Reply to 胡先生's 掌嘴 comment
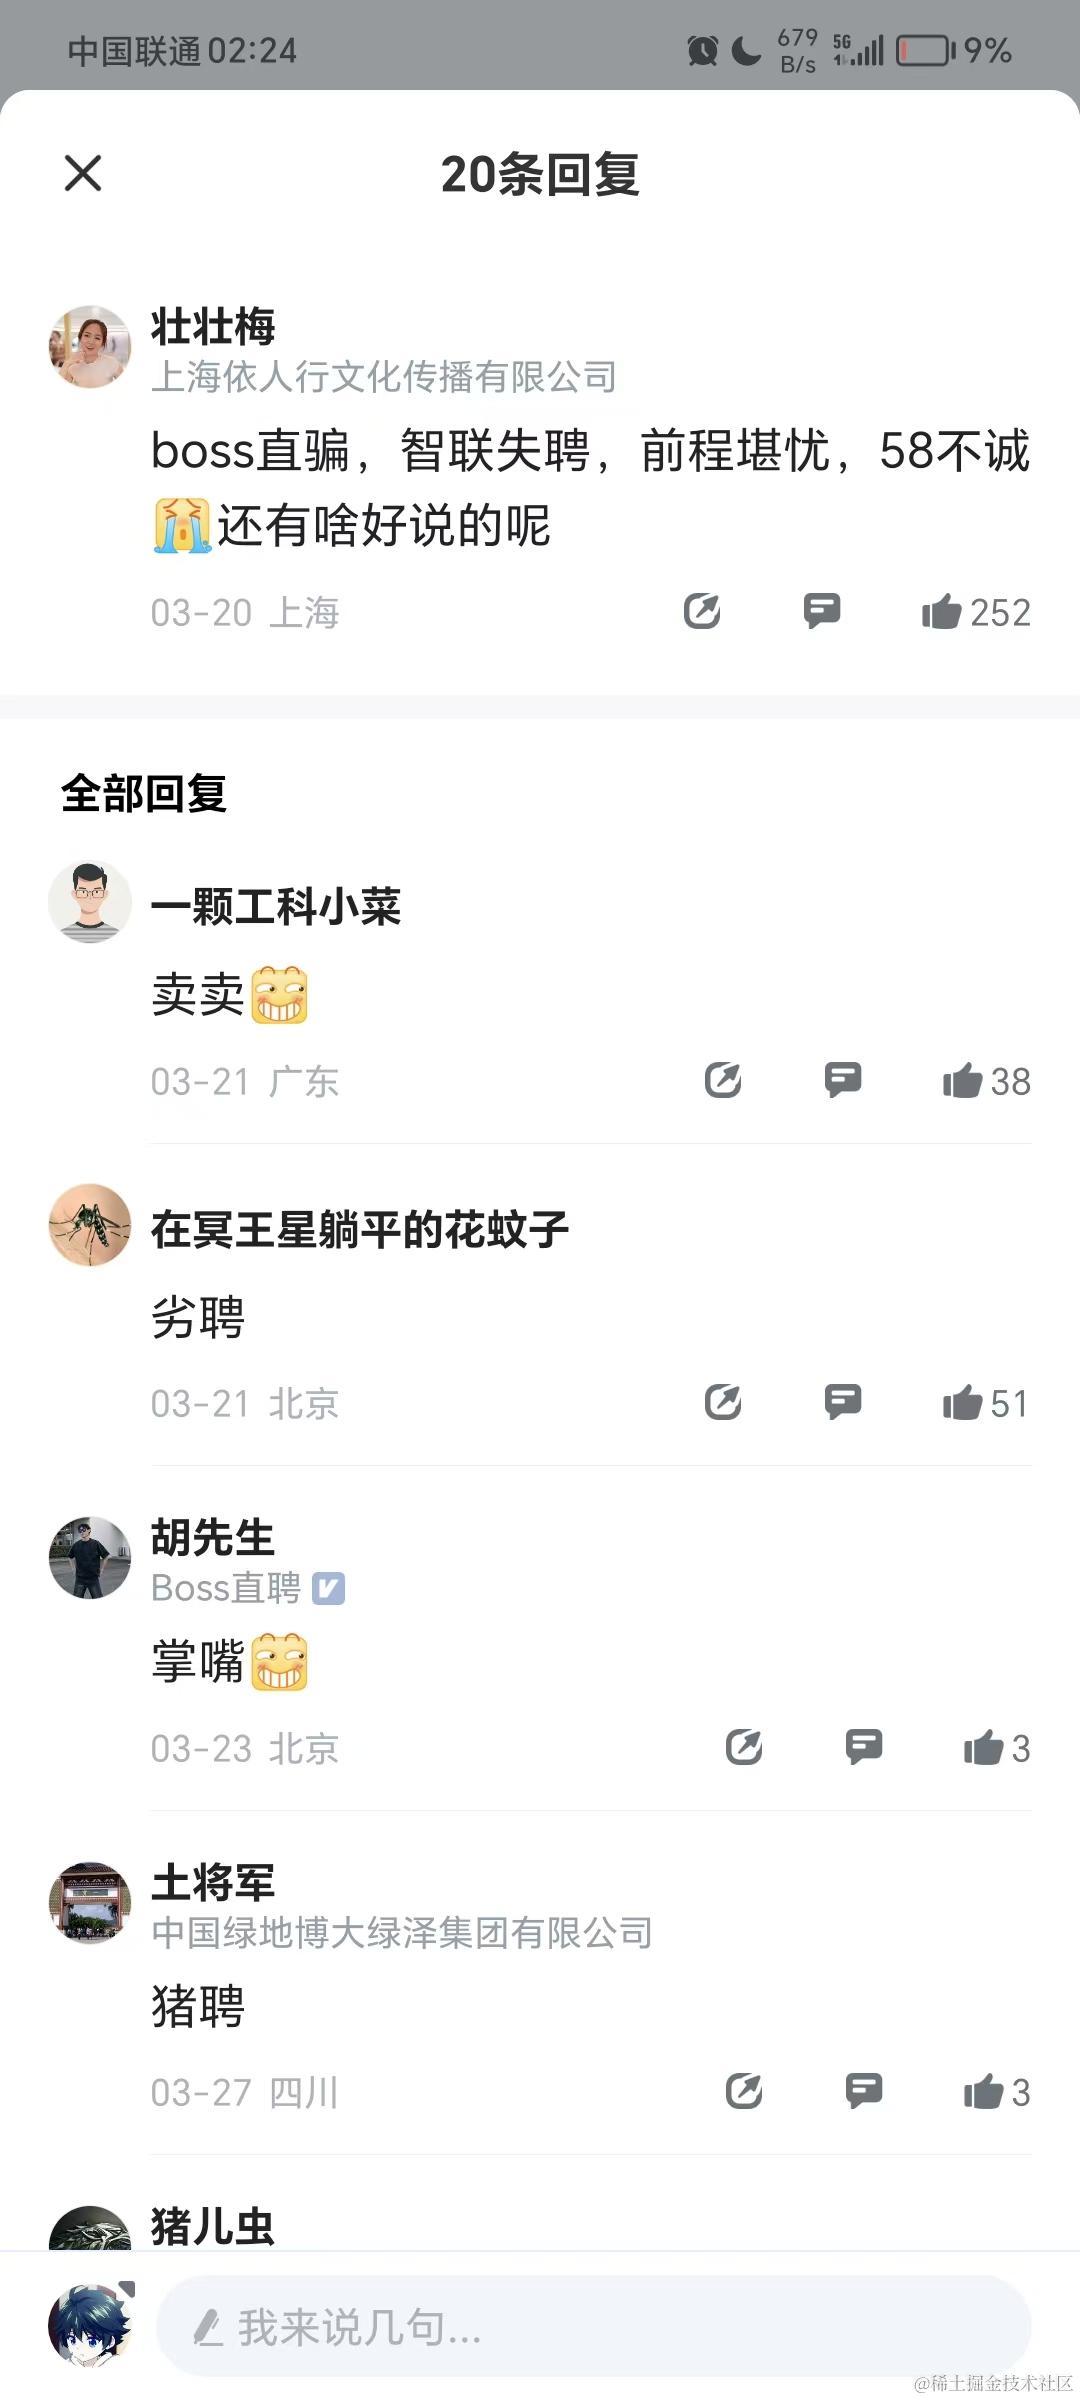The width and height of the screenshot is (1080, 2400). click(x=864, y=1747)
